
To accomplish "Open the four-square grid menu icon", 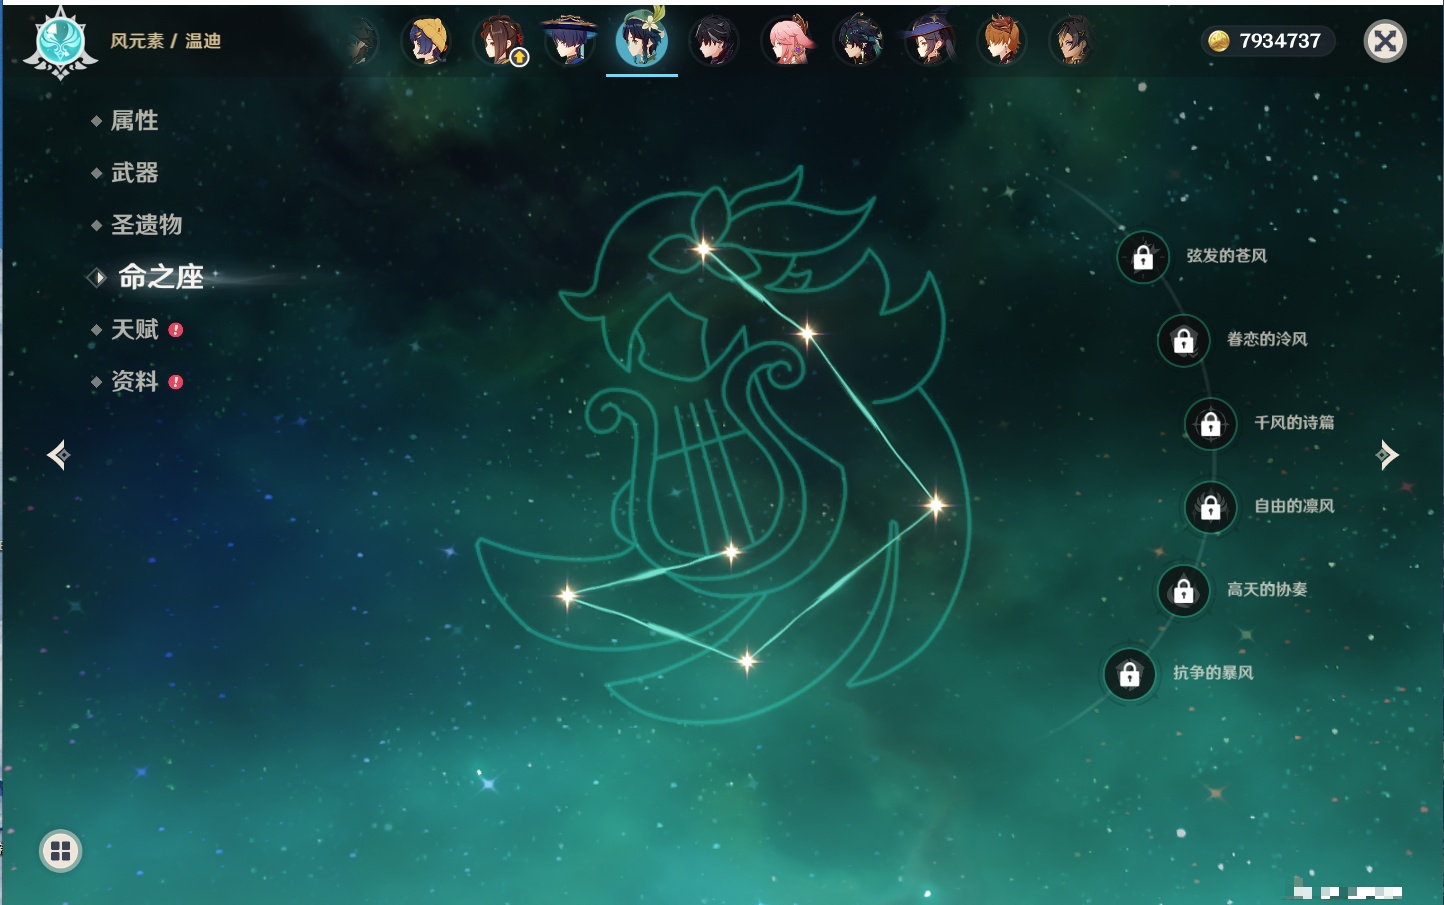I will click(60, 851).
